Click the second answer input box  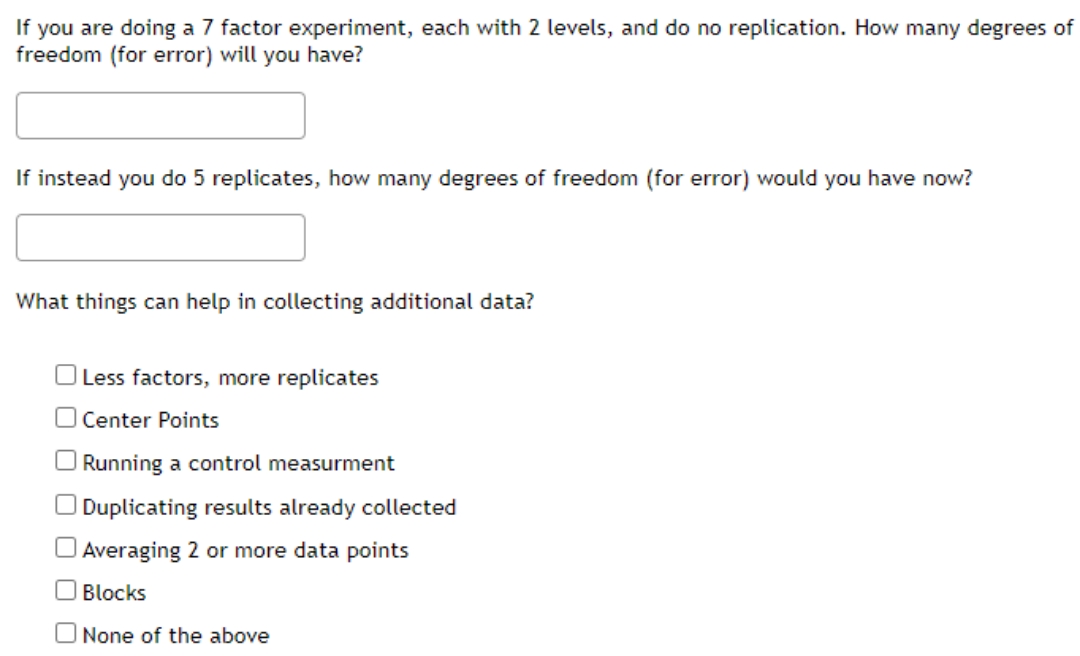[160, 237]
